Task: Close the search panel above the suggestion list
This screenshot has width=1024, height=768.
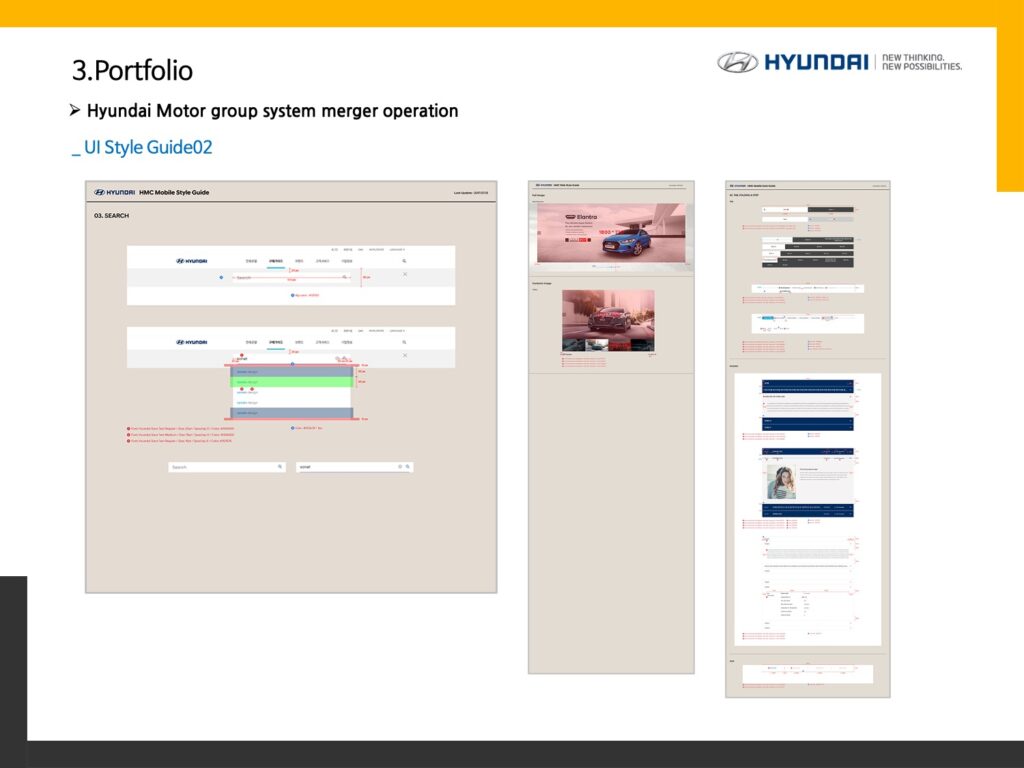Action: coord(405,355)
